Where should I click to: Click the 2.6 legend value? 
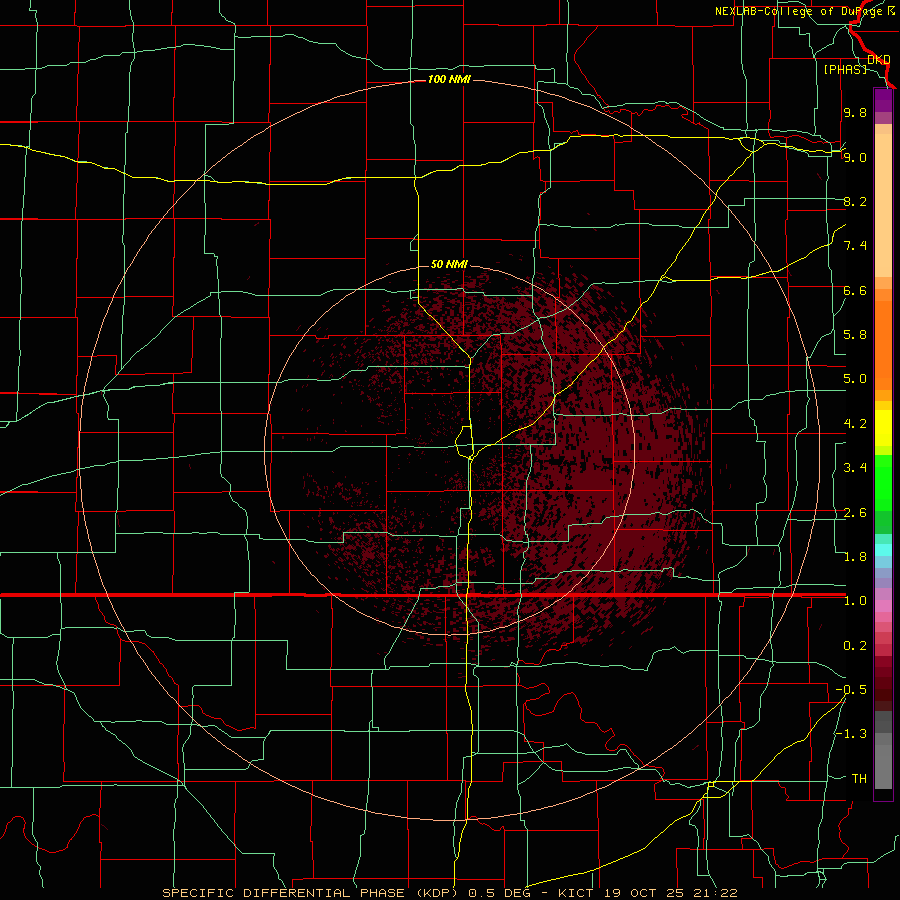pos(855,513)
